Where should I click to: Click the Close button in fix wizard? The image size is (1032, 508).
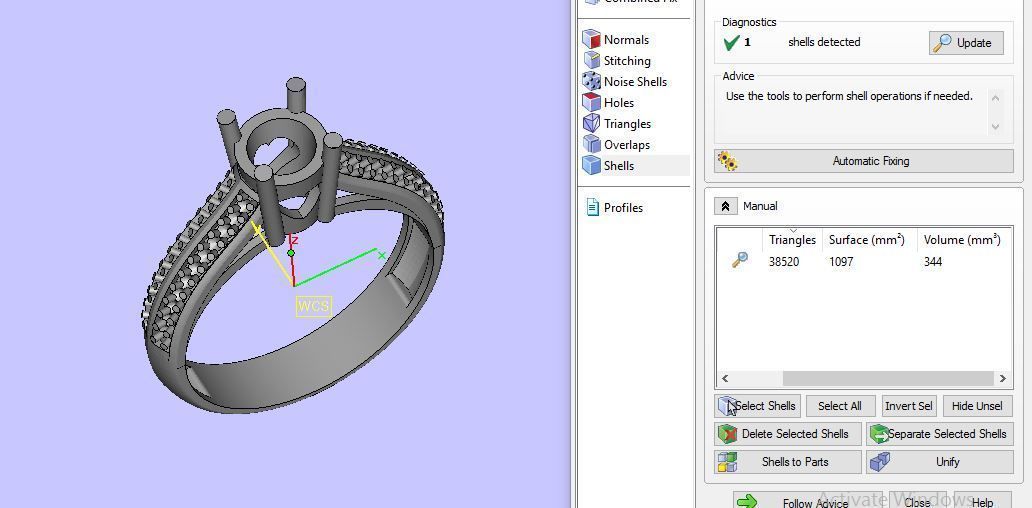coord(917,501)
